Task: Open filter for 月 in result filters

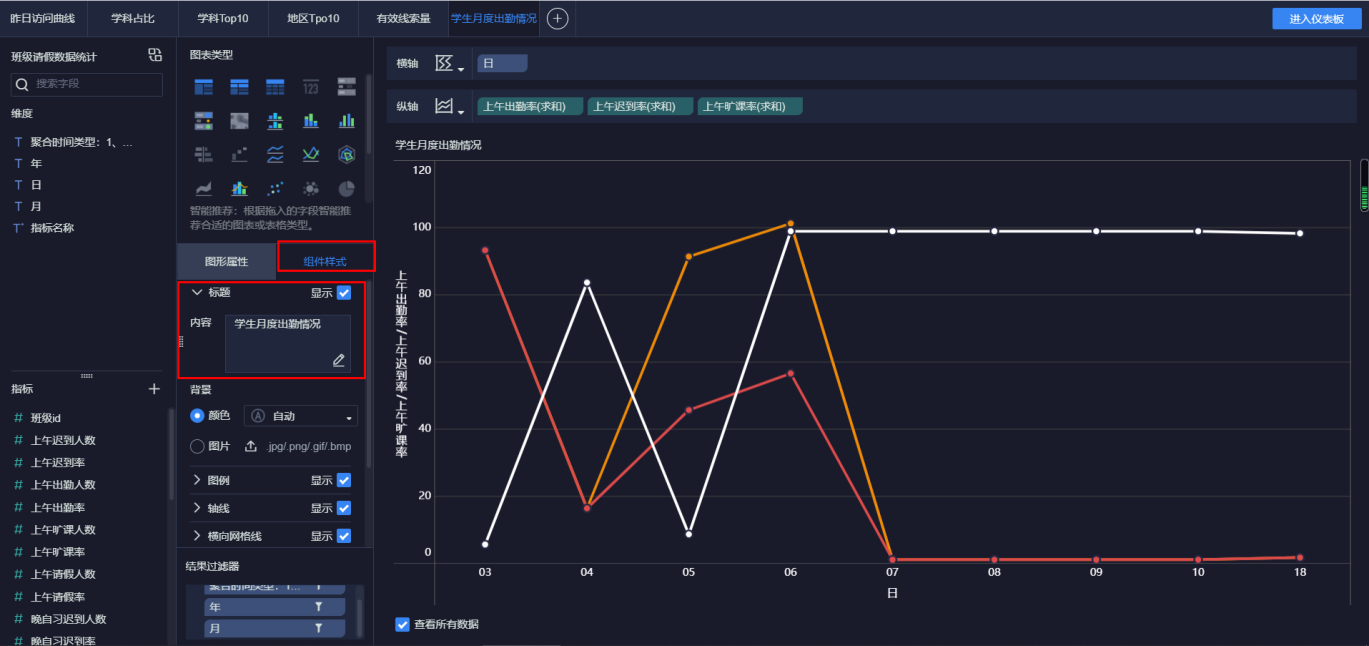Action: click(x=319, y=628)
